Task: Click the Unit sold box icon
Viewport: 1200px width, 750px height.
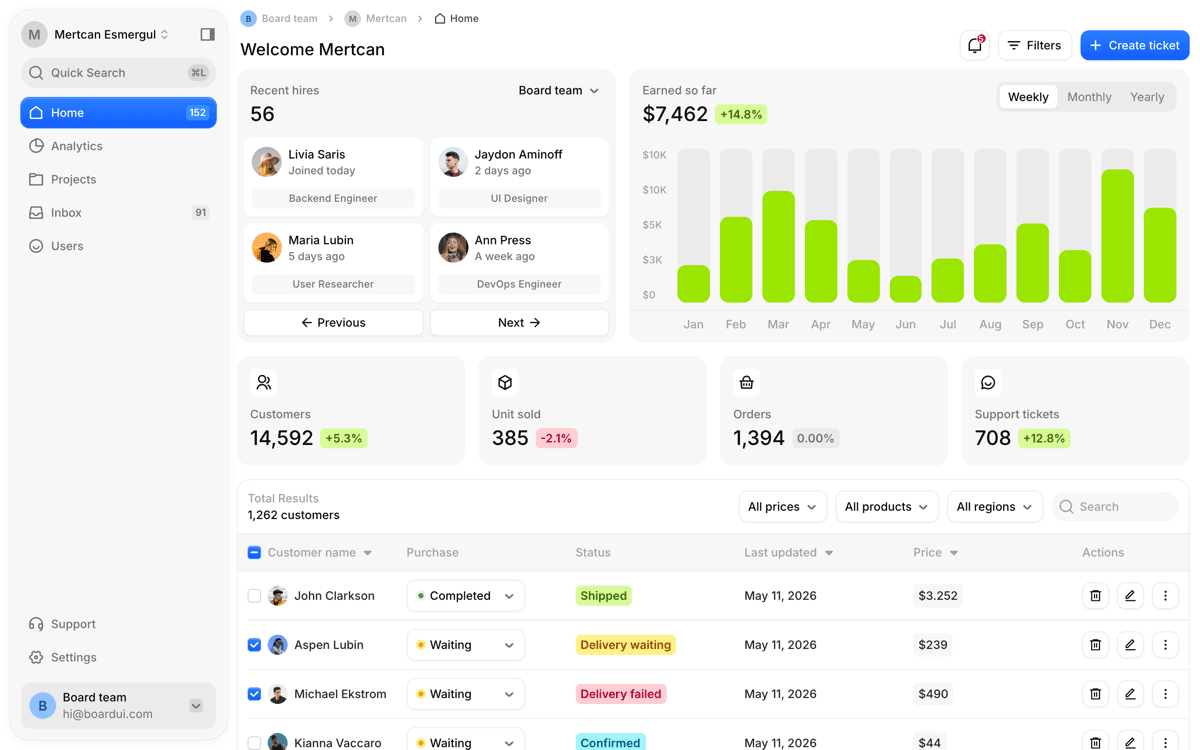Action: click(505, 383)
